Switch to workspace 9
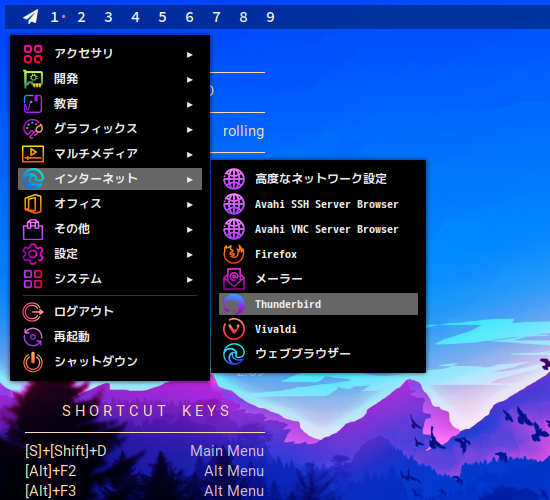 [270, 17]
